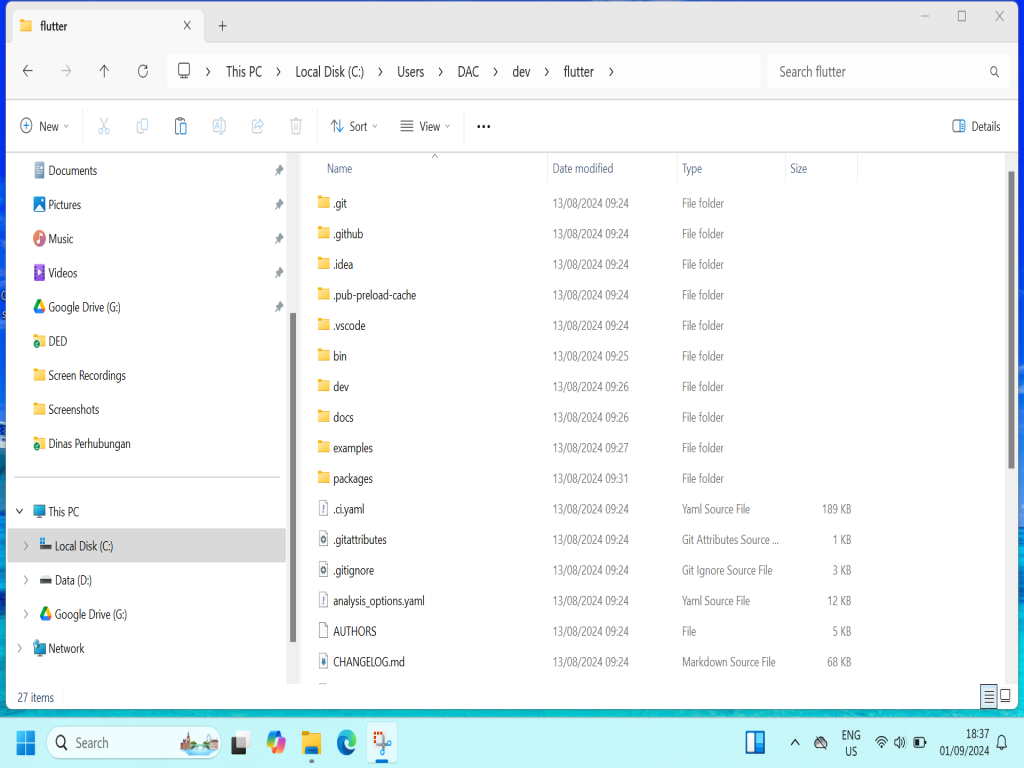Click the Refresh icon in navigation bar
The width and height of the screenshot is (1024, 768).
click(143, 71)
